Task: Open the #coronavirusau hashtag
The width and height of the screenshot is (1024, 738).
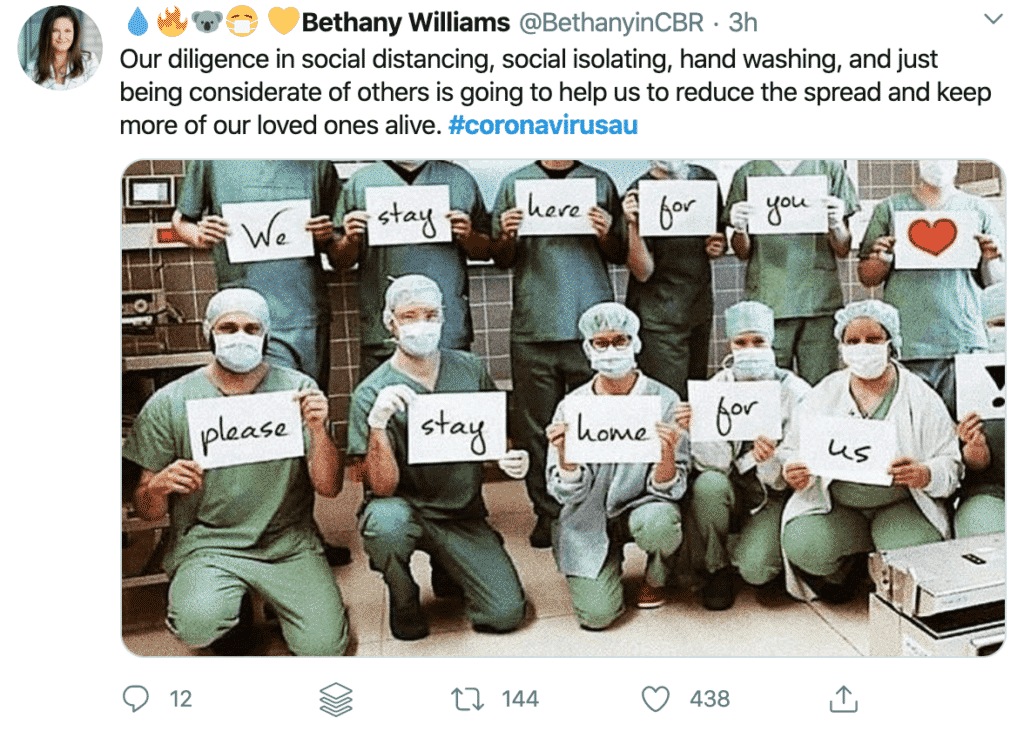Action: (x=543, y=127)
